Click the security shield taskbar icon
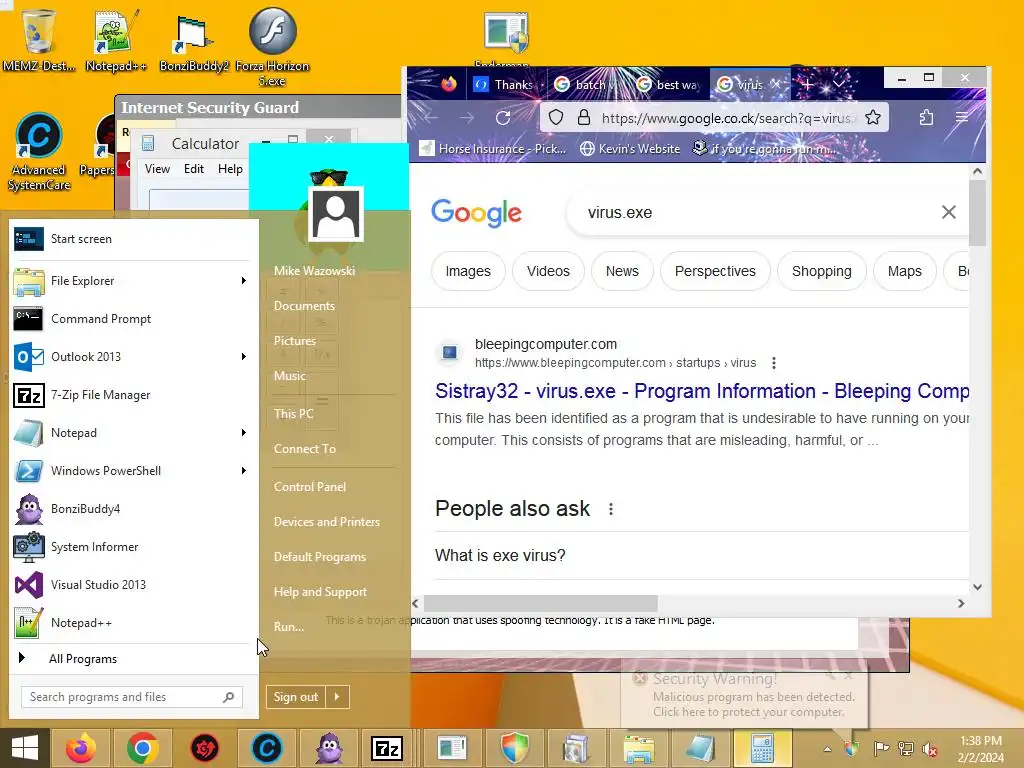The height and width of the screenshot is (768, 1024). pyautogui.click(x=514, y=748)
